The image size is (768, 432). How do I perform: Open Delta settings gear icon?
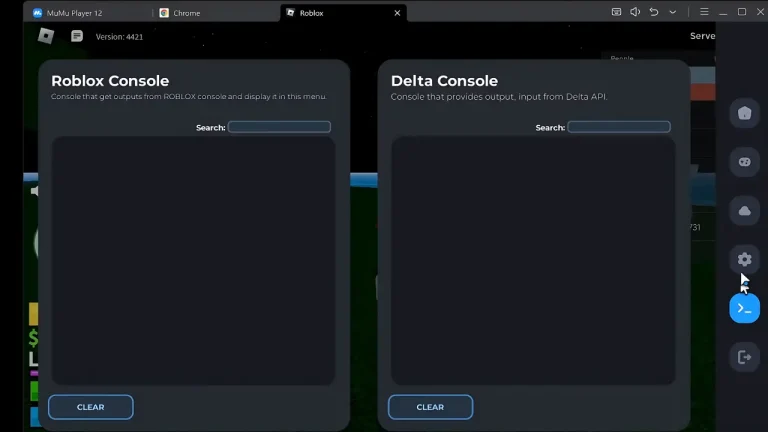[744, 259]
